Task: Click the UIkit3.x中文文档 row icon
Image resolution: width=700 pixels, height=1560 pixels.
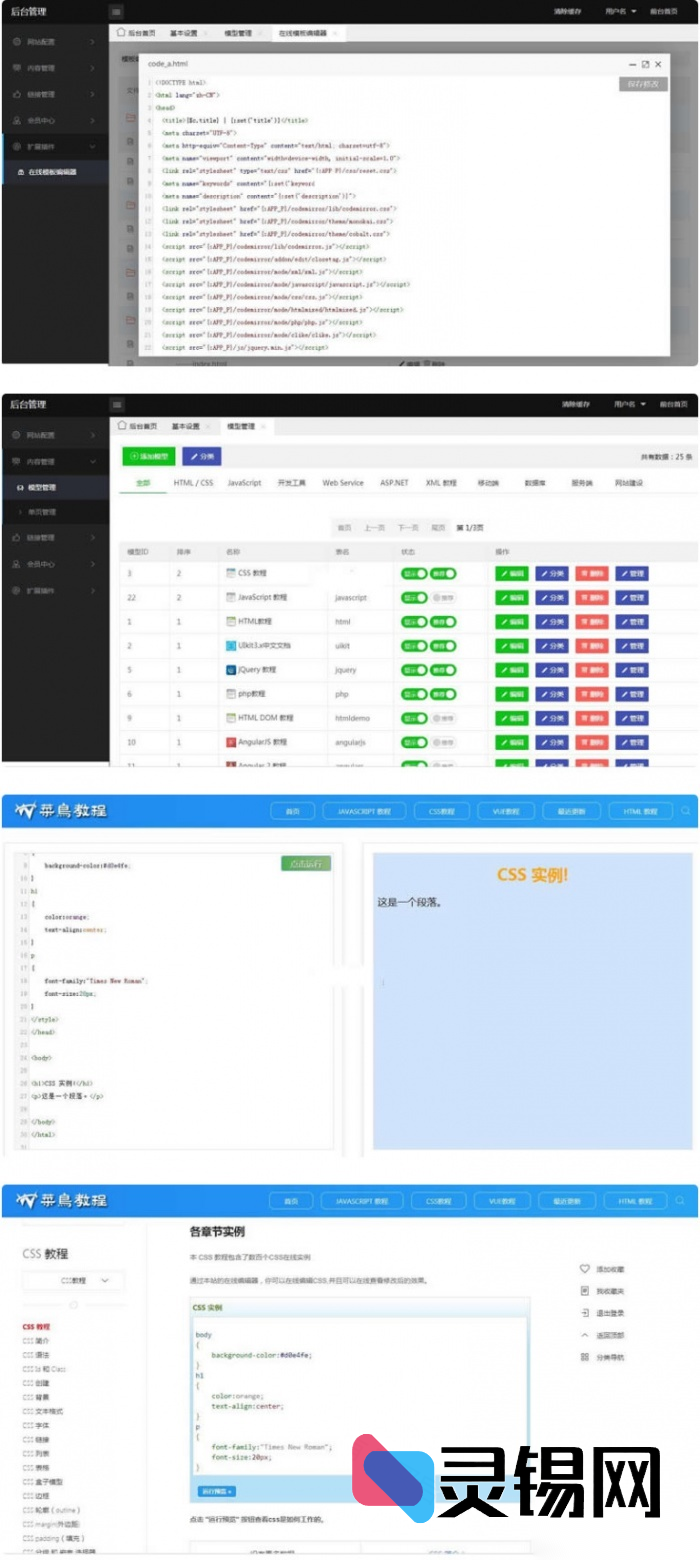Action: tap(231, 645)
